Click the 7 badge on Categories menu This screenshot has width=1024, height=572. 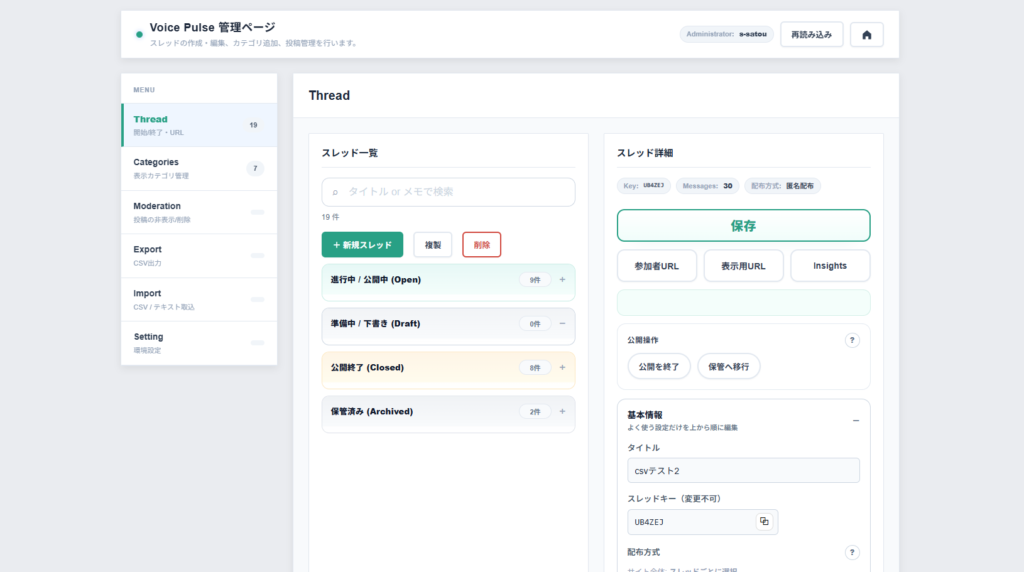coord(255,168)
